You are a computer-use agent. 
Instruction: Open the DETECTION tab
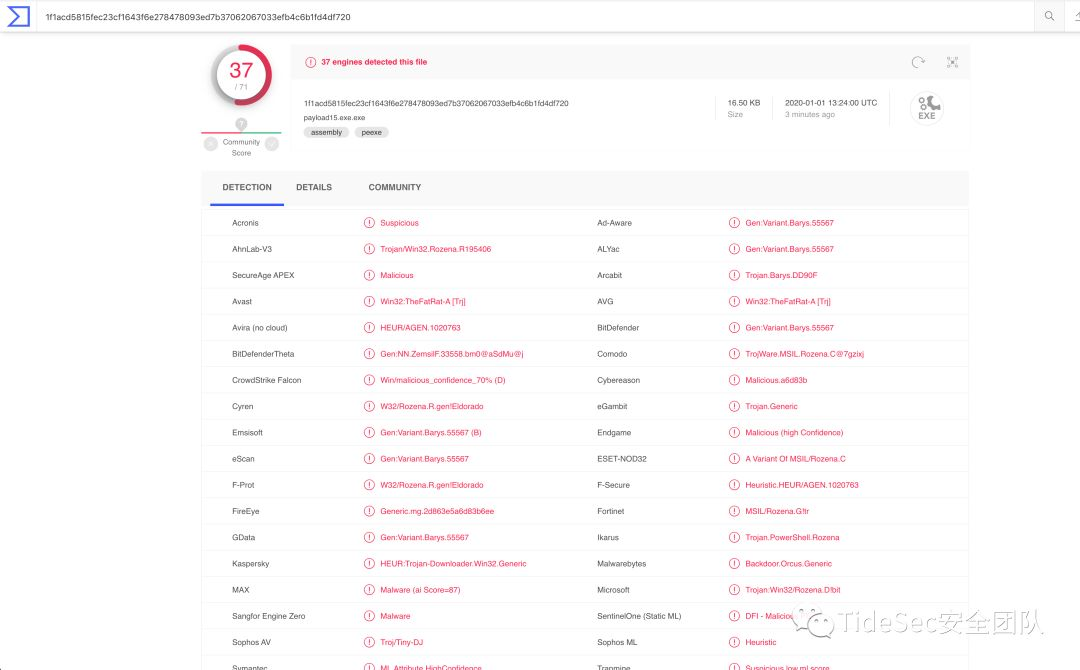247,187
